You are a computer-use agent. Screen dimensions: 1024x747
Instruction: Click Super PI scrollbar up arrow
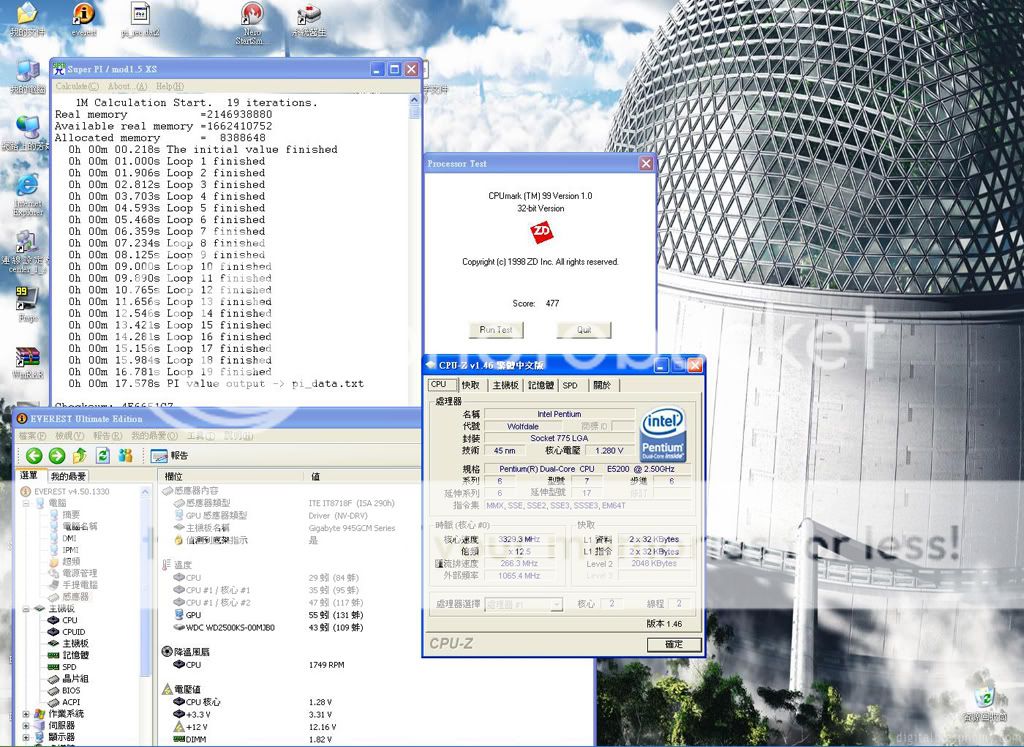pos(414,100)
